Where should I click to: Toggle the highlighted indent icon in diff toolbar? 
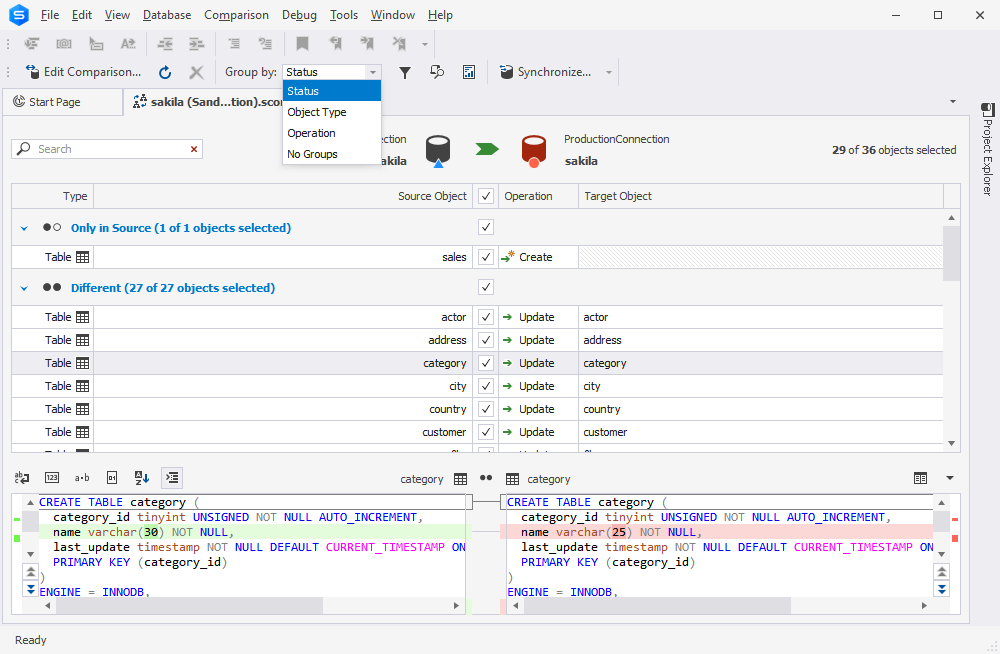pos(172,477)
